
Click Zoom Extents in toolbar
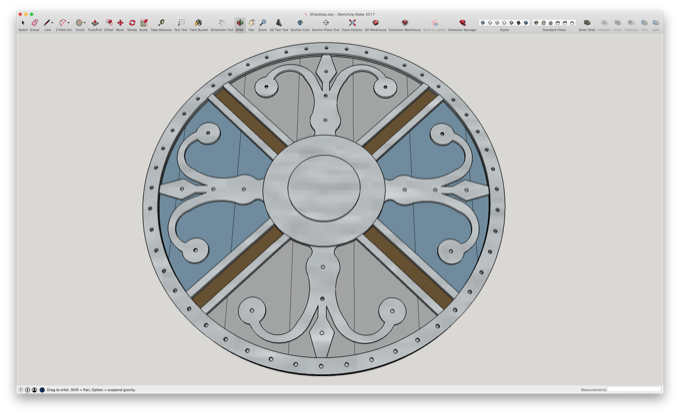[352, 23]
